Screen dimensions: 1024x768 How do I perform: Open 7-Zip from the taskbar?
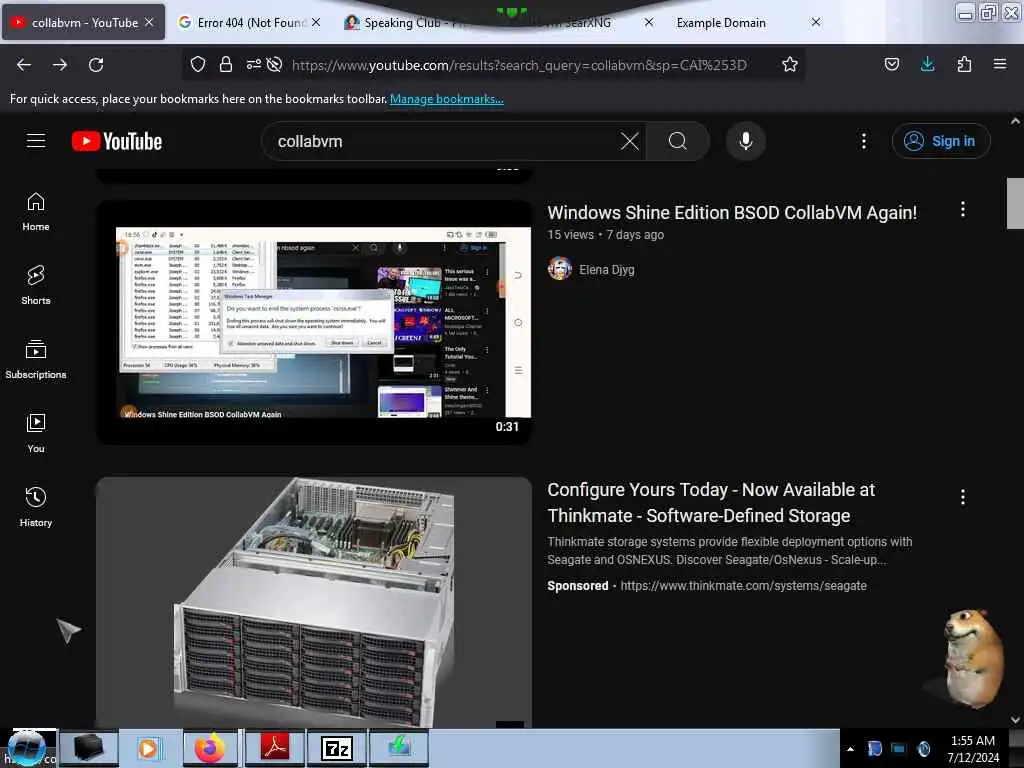337,748
